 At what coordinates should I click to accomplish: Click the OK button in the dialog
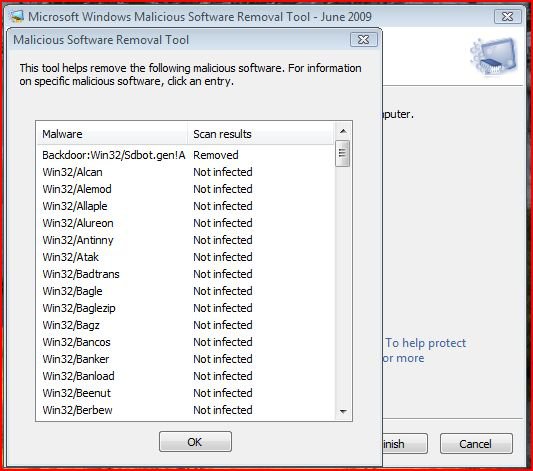pos(195,442)
